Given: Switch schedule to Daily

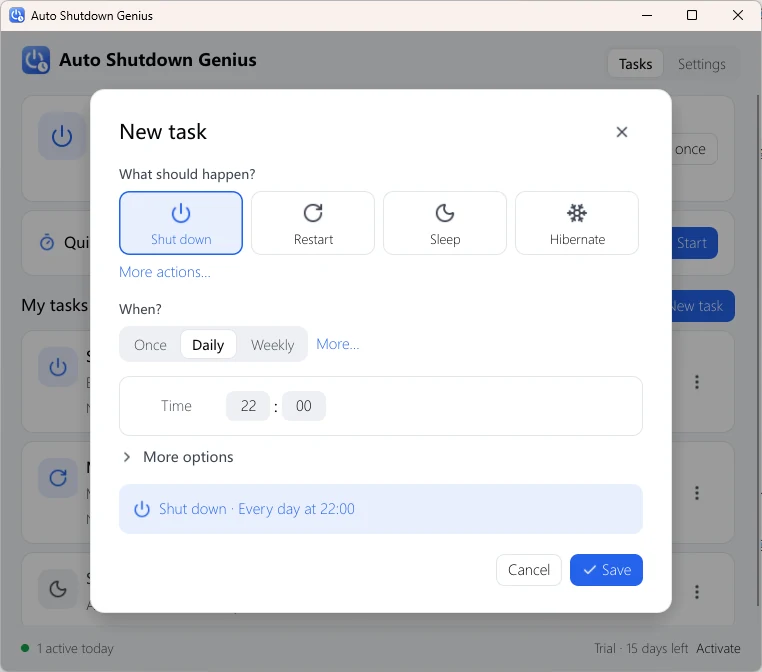Looking at the screenshot, I should pyautogui.click(x=208, y=345).
